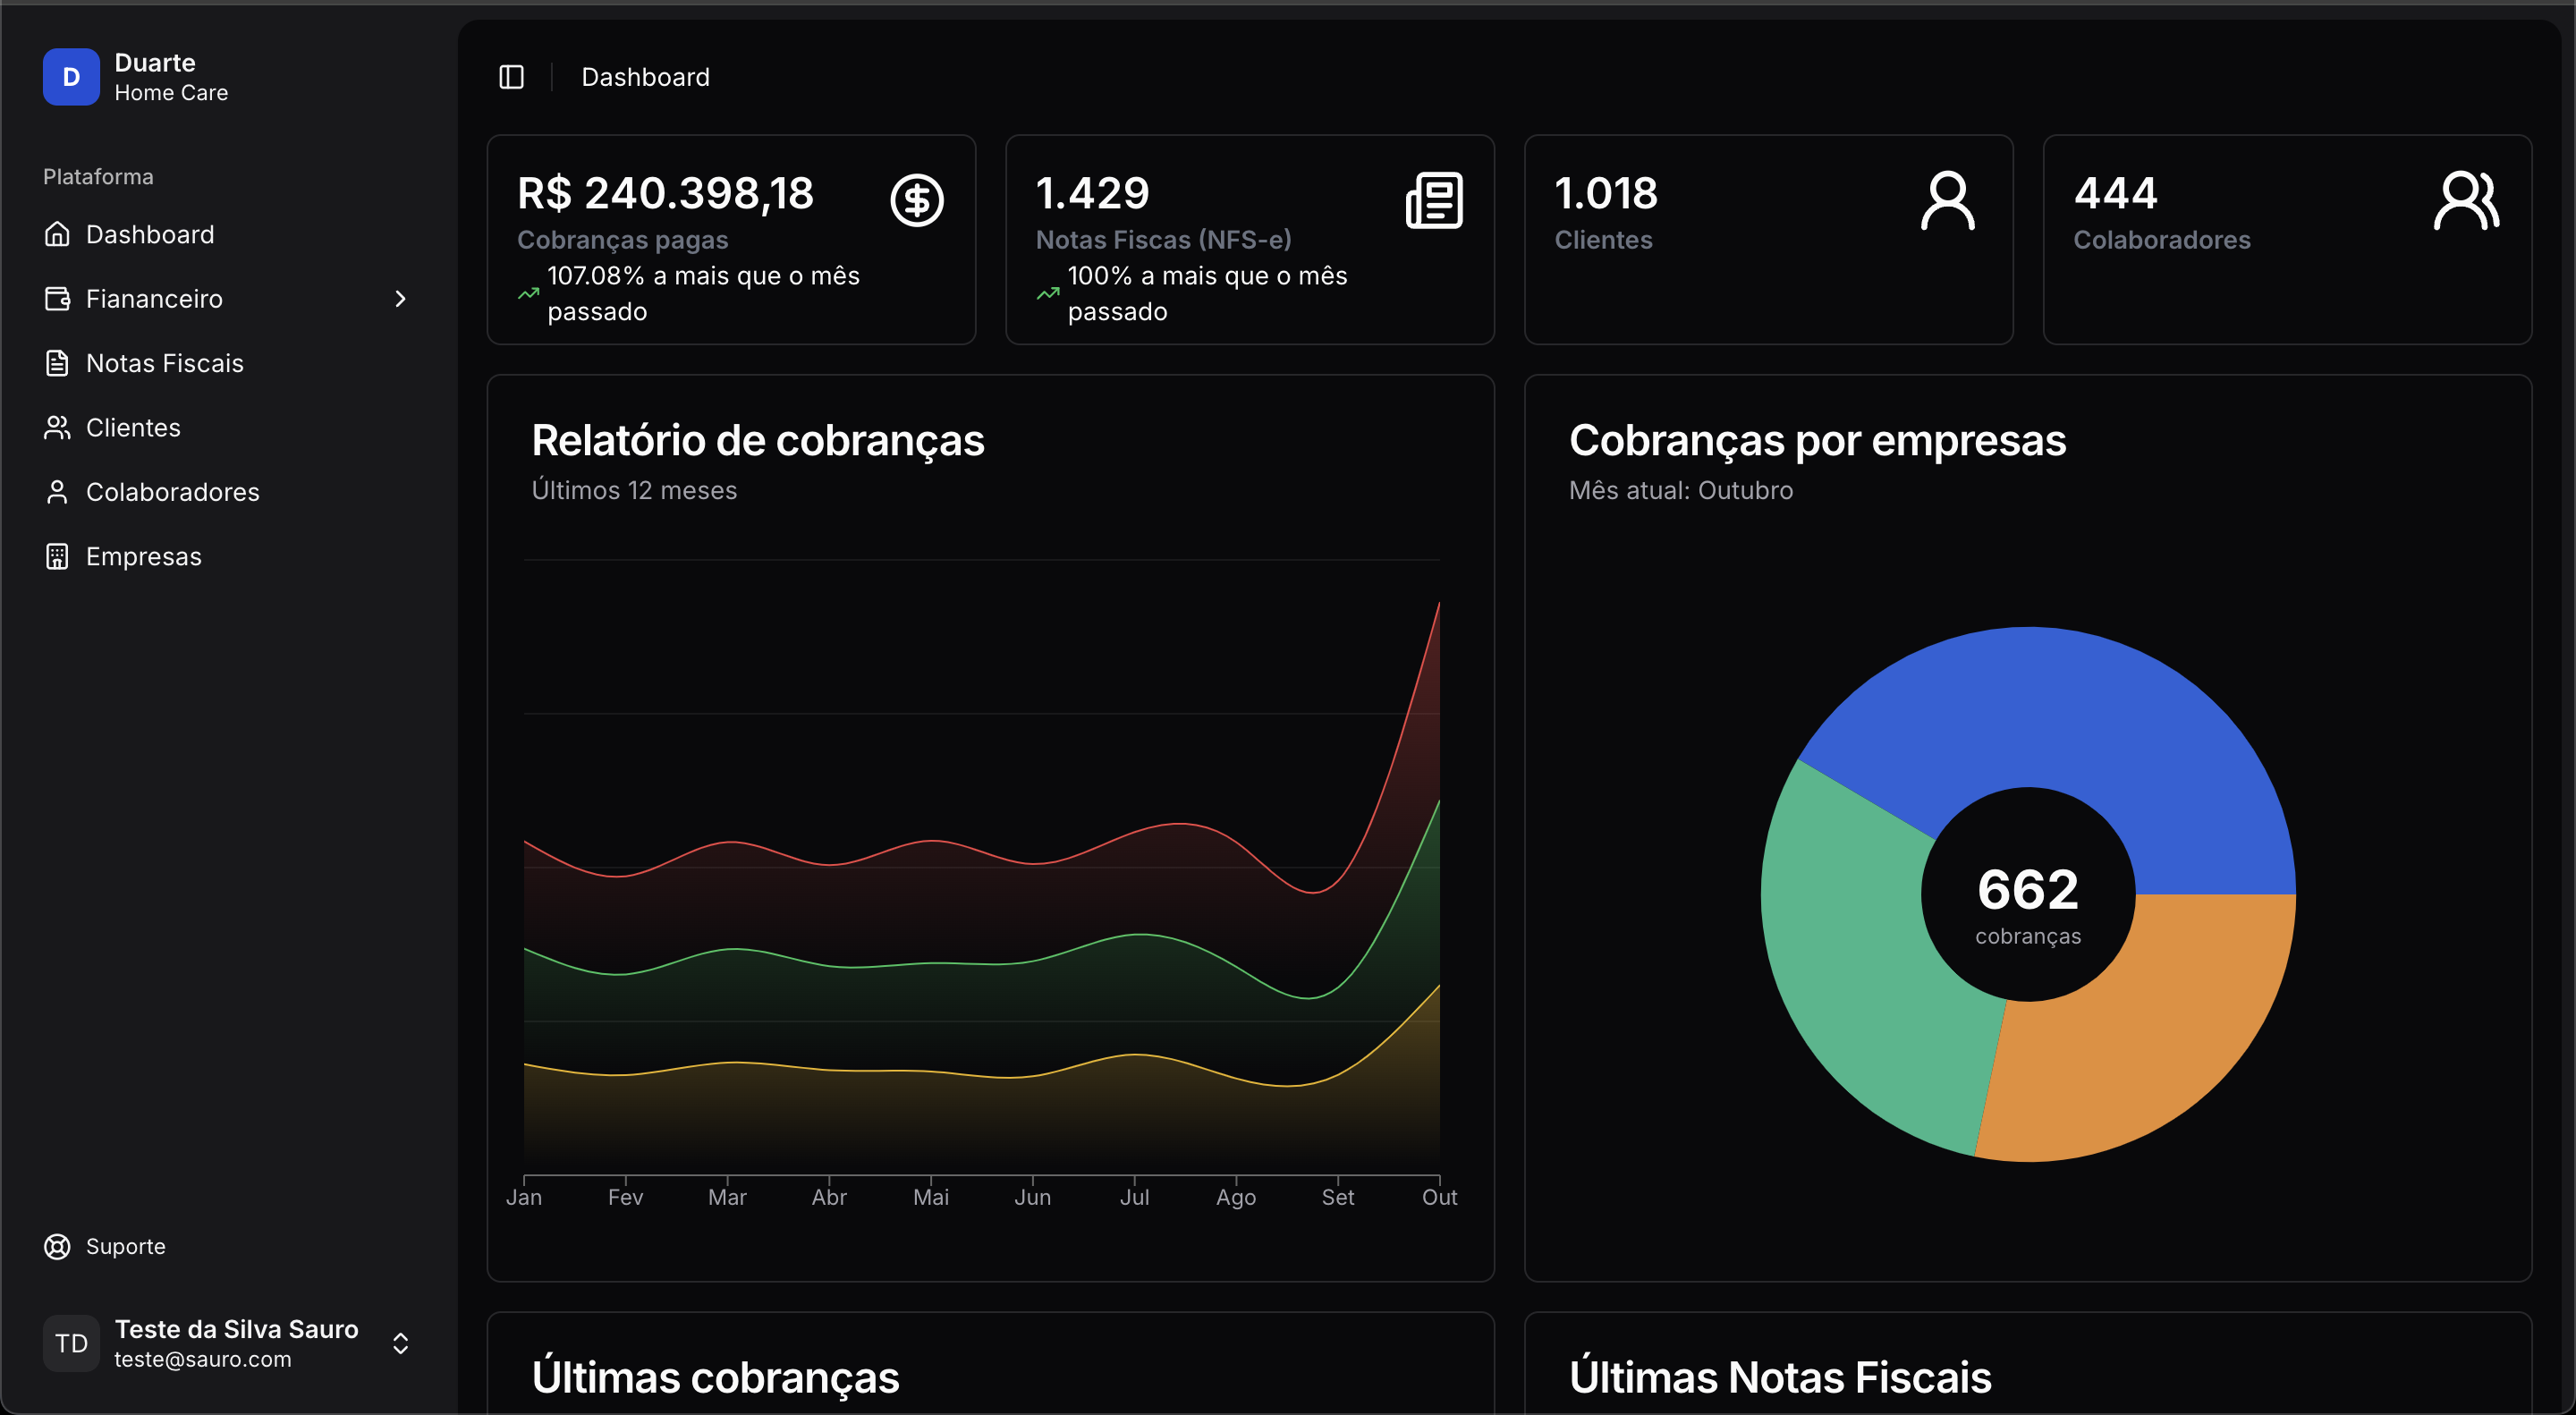The image size is (2576, 1415).
Task: Click the Dashboard breadcrumb title
Action: [x=645, y=77]
